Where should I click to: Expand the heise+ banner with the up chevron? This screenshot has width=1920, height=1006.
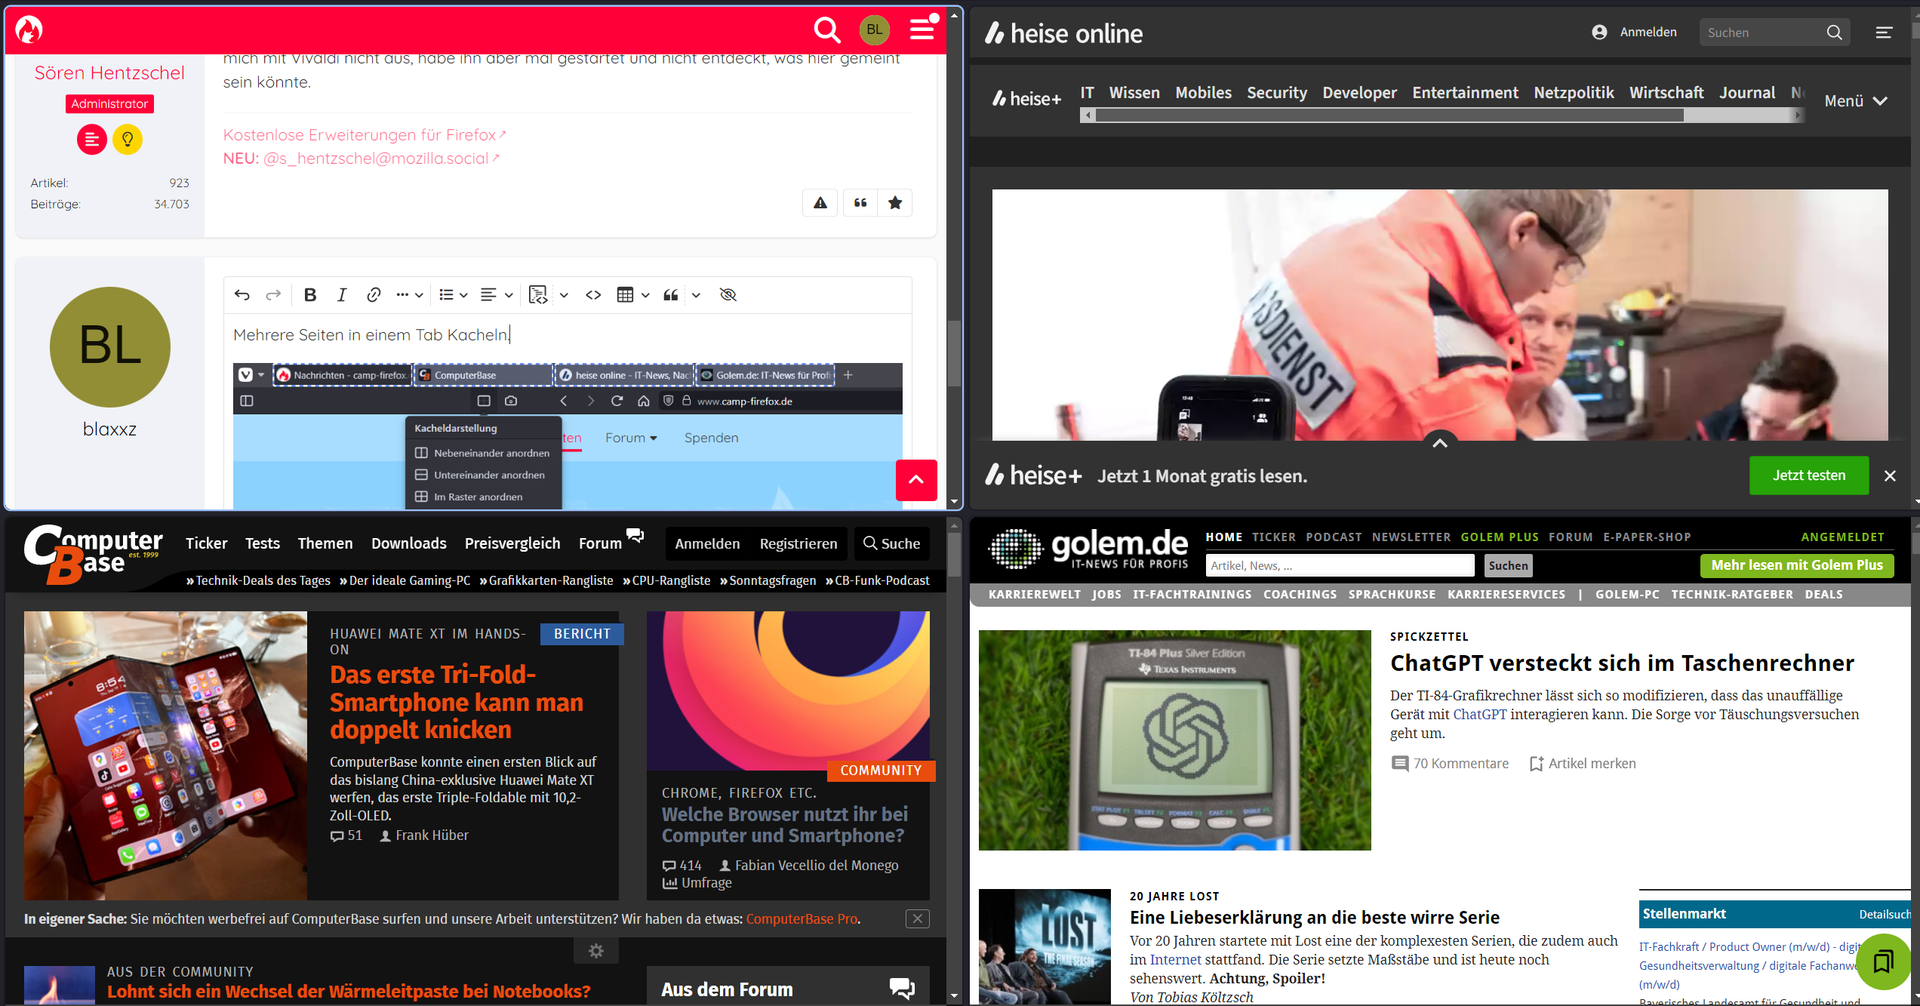[x=1440, y=443]
